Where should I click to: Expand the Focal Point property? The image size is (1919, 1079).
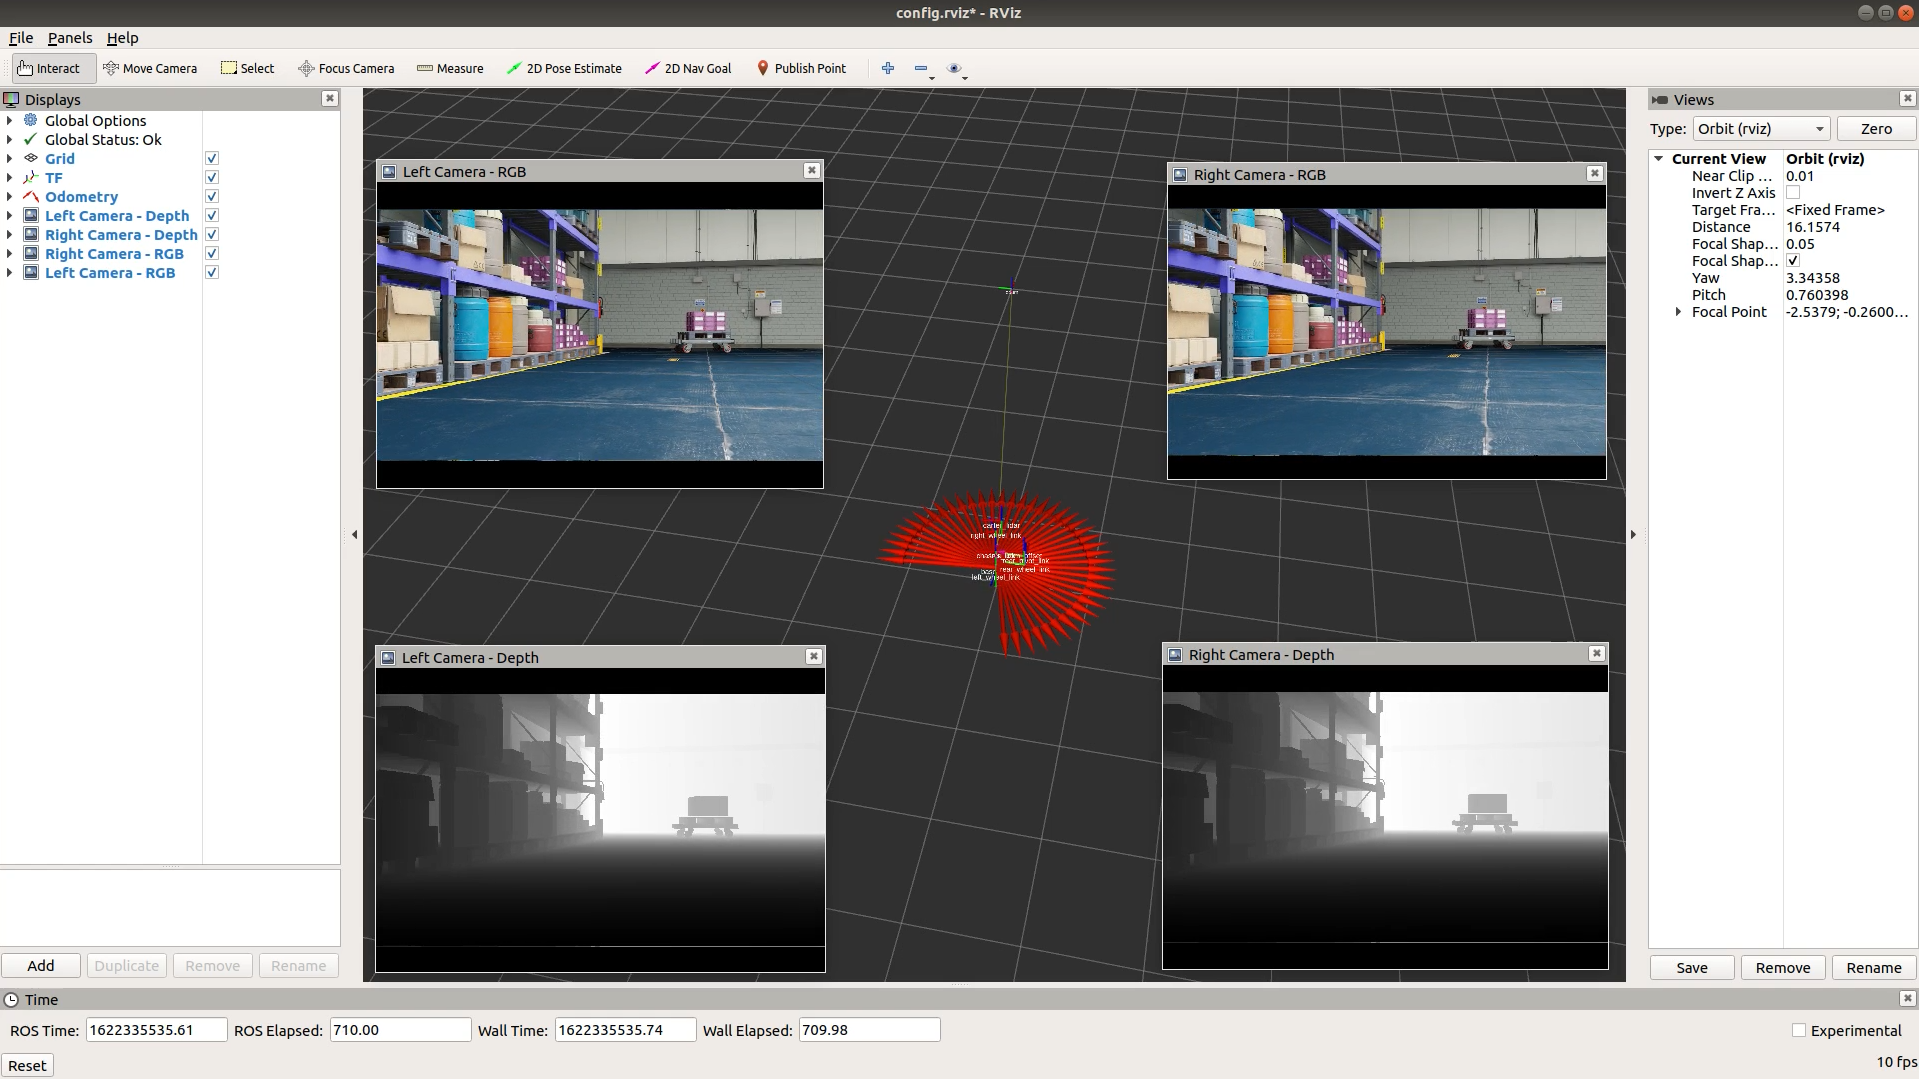pos(1678,312)
